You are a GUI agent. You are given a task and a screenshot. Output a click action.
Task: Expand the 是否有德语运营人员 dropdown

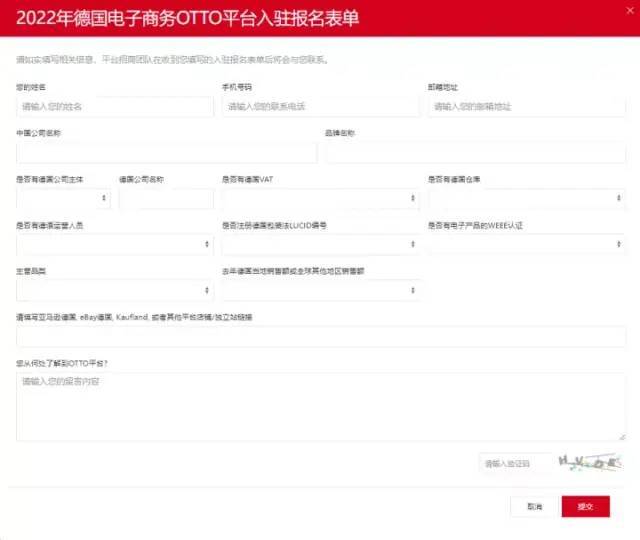click(115, 244)
